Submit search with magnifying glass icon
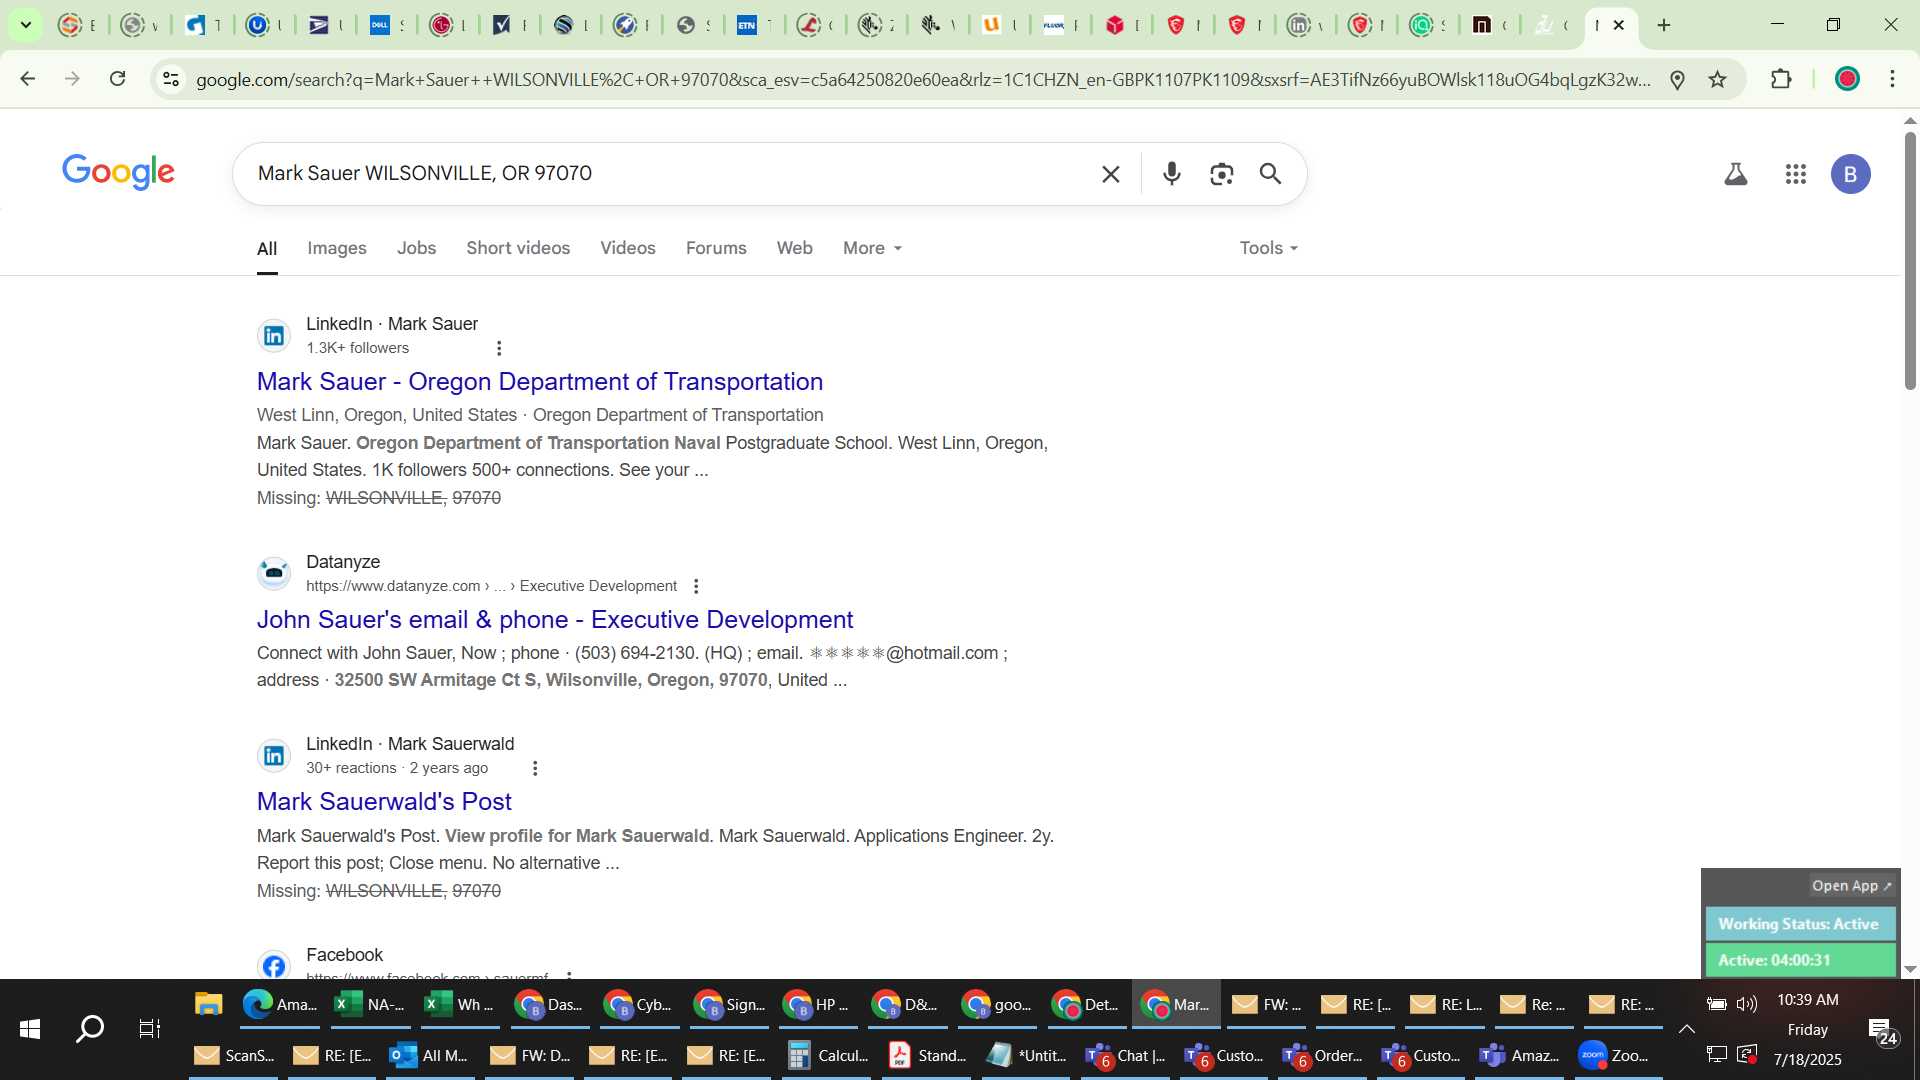The width and height of the screenshot is (1920, 1080). (x=1270, y=174)
